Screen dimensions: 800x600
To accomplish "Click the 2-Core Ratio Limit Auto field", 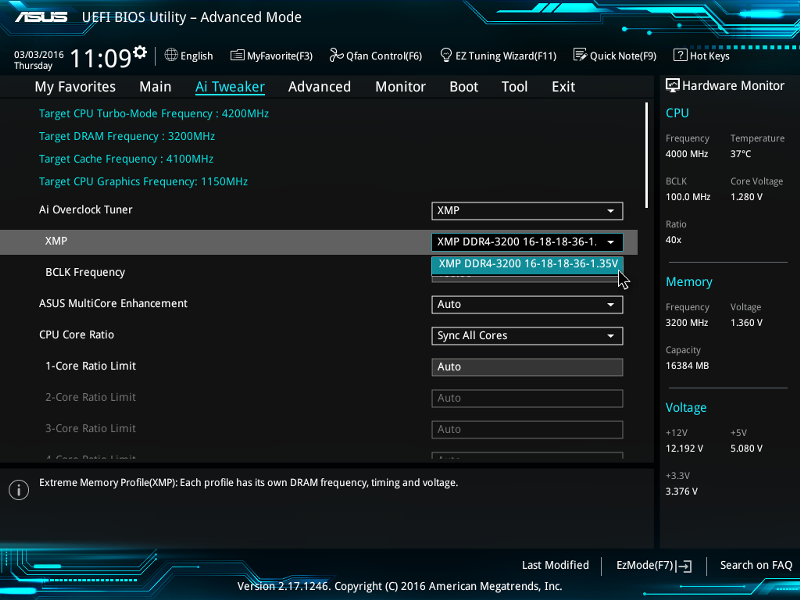I will [527, 398].
